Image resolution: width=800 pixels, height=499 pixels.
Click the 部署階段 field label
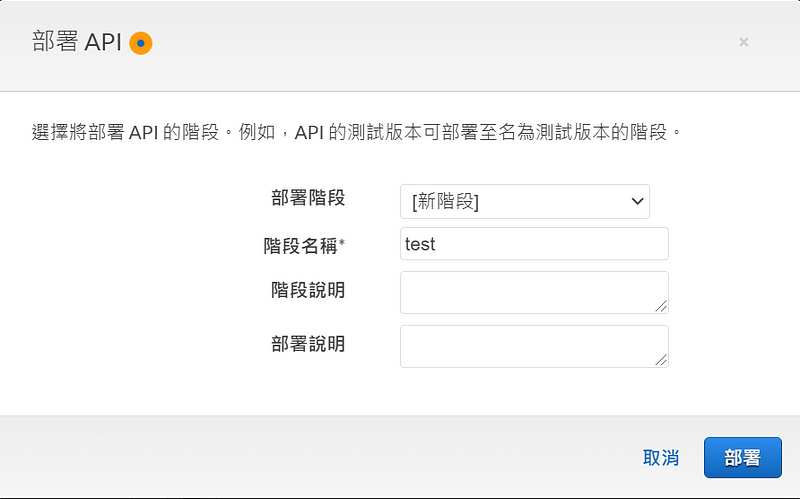pyautogui.click(x=308, y=198)
